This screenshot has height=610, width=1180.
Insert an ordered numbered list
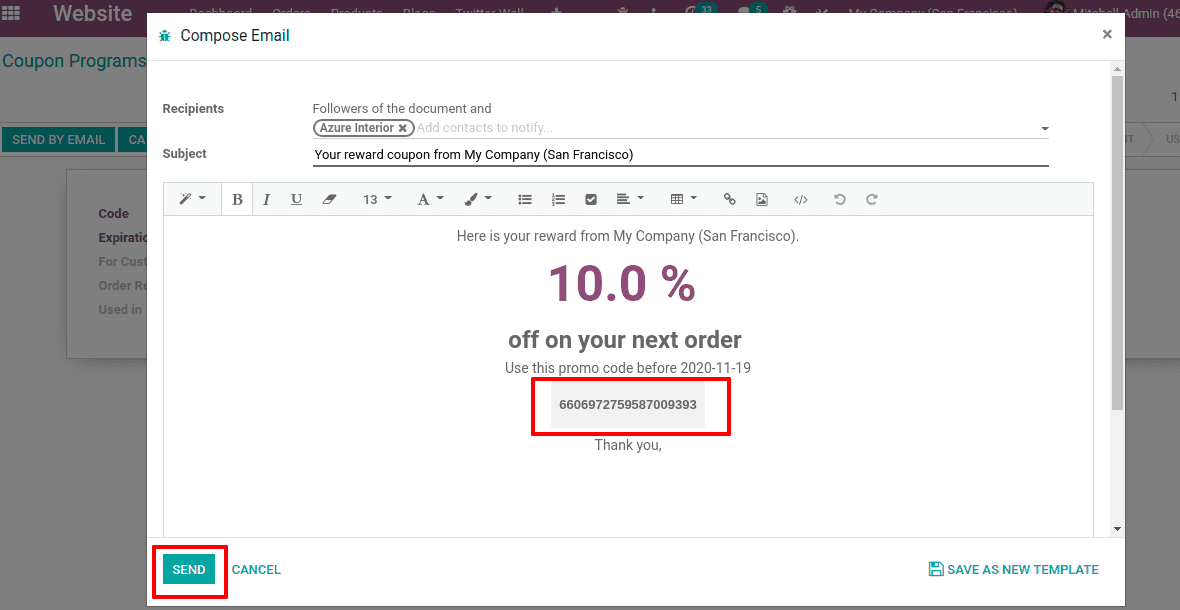point(558,199)
